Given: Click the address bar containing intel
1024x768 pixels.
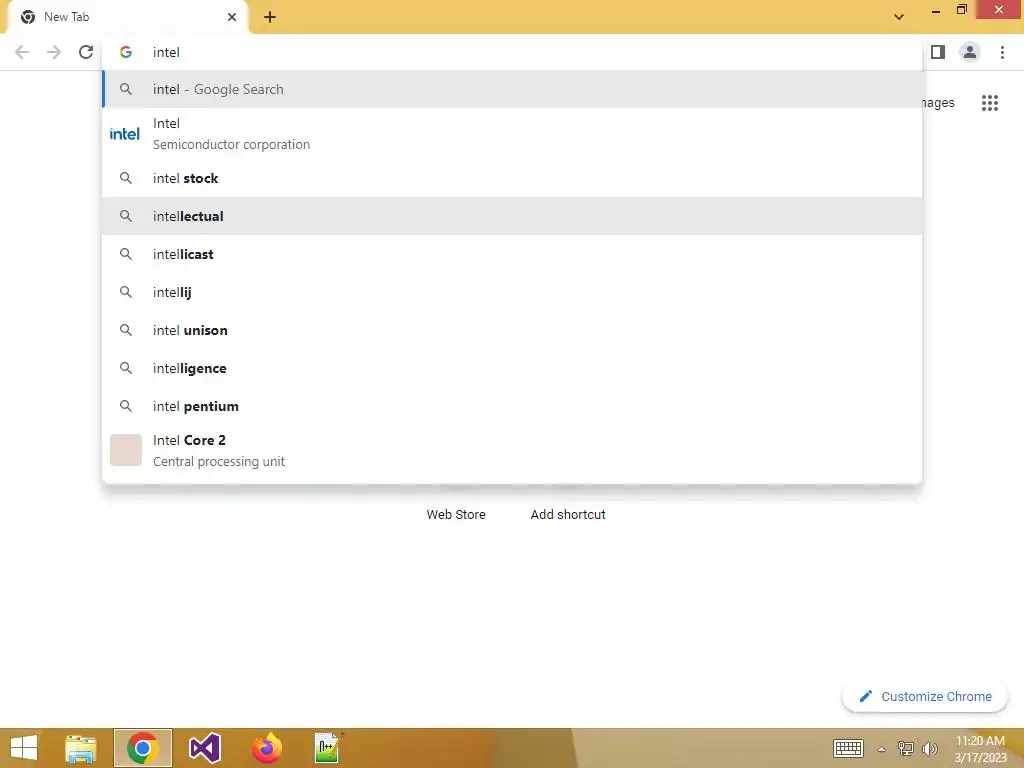Looking at the screenshot, I should click(512, 52).
